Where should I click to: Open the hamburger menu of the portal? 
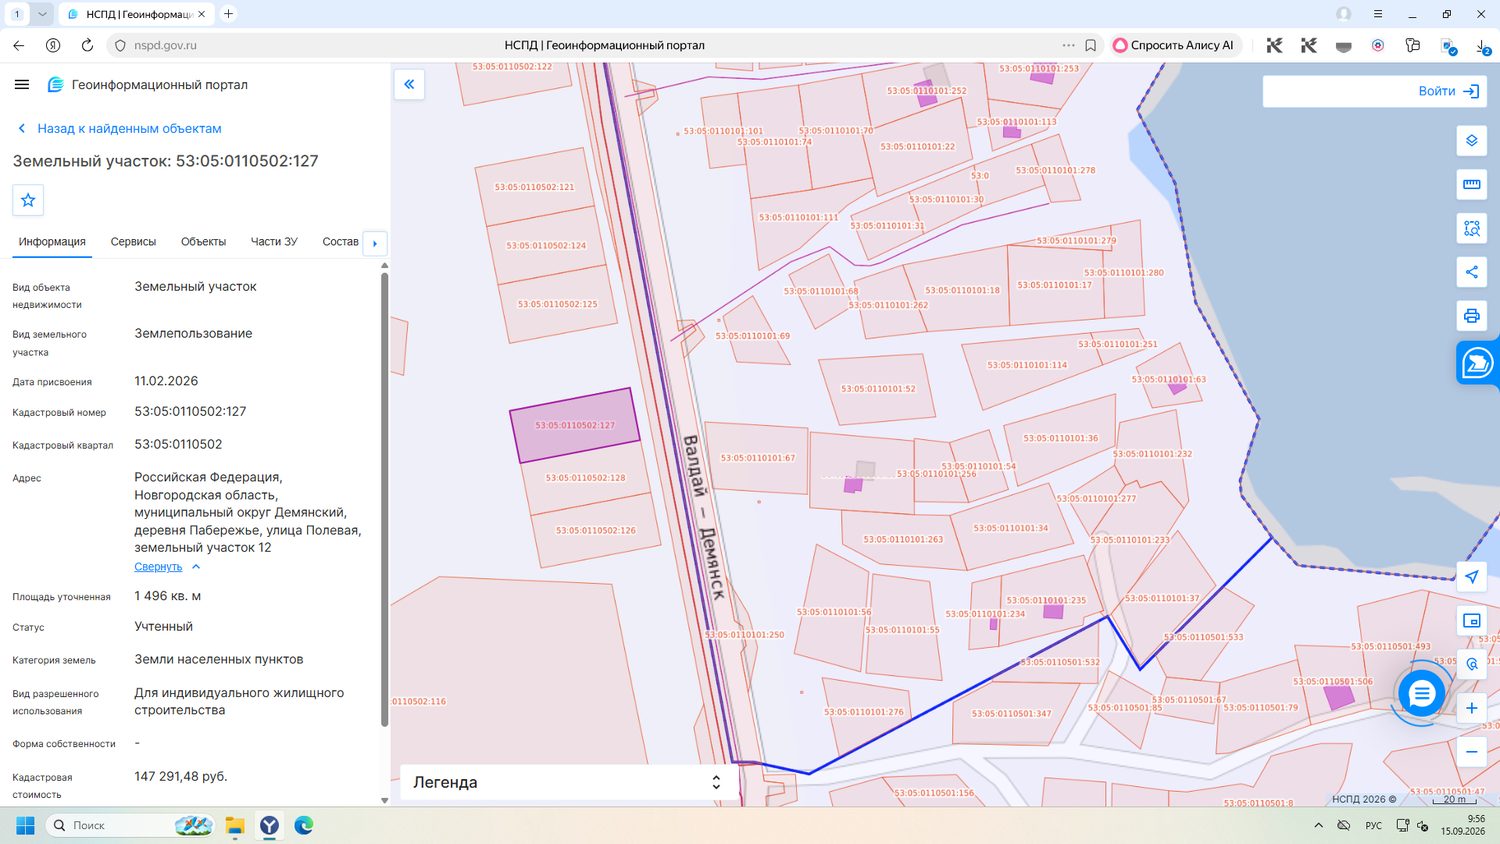[x=22, y=85]
